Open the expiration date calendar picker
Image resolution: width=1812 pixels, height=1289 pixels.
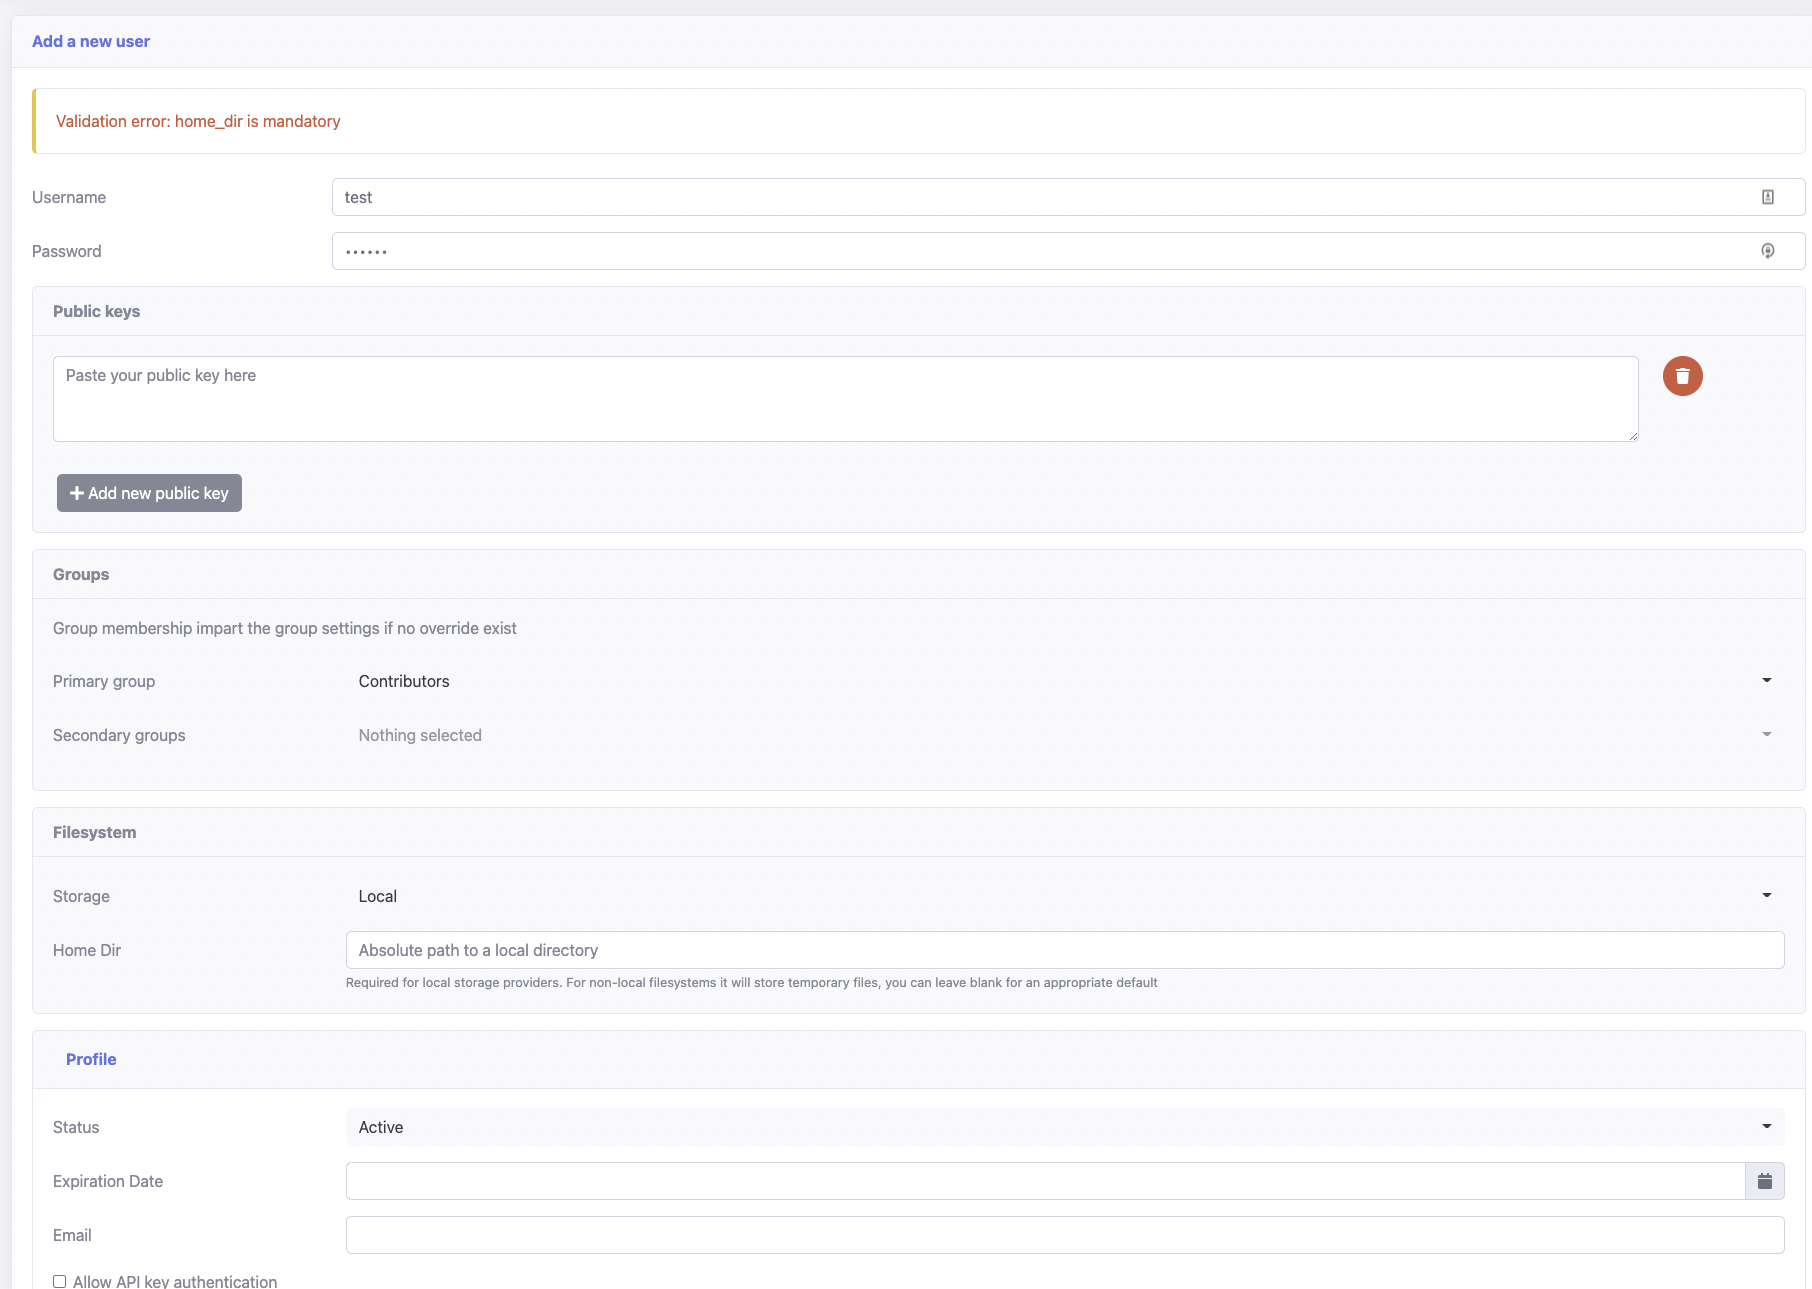(1765, 1181)
